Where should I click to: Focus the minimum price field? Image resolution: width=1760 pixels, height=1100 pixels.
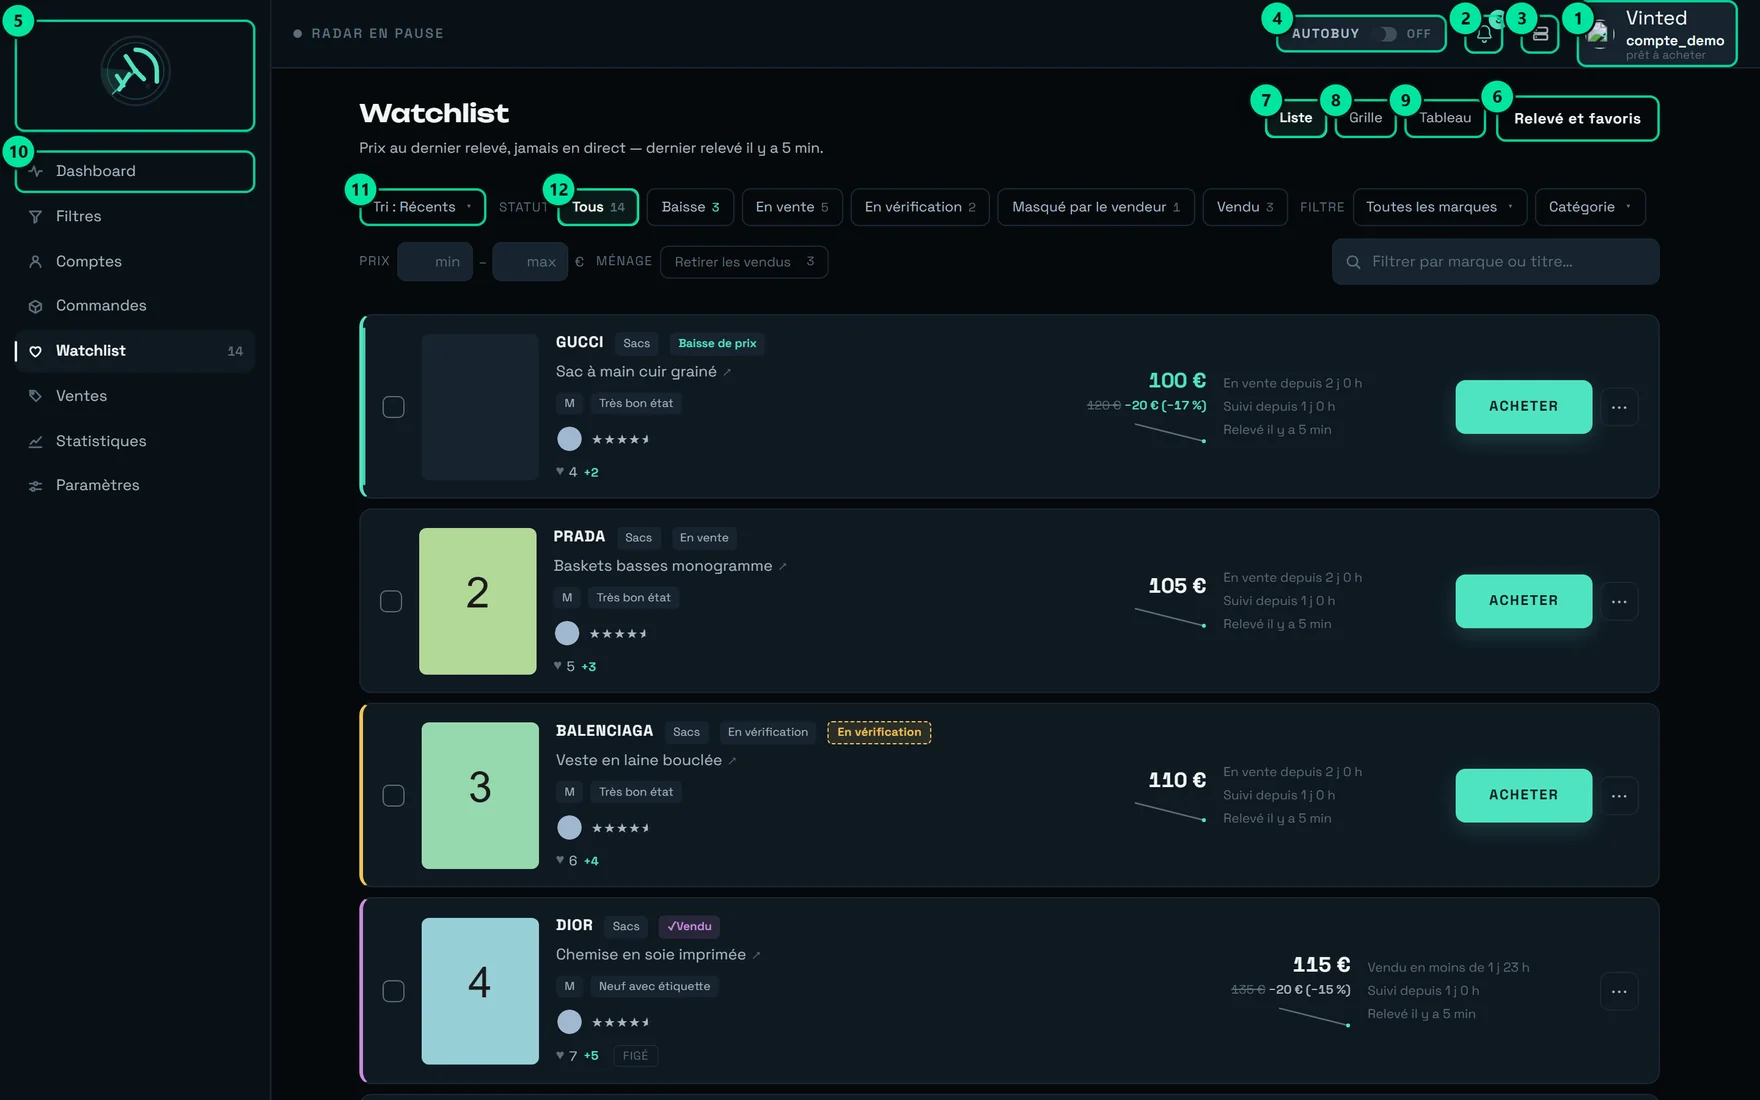click(x=435, y=262)
